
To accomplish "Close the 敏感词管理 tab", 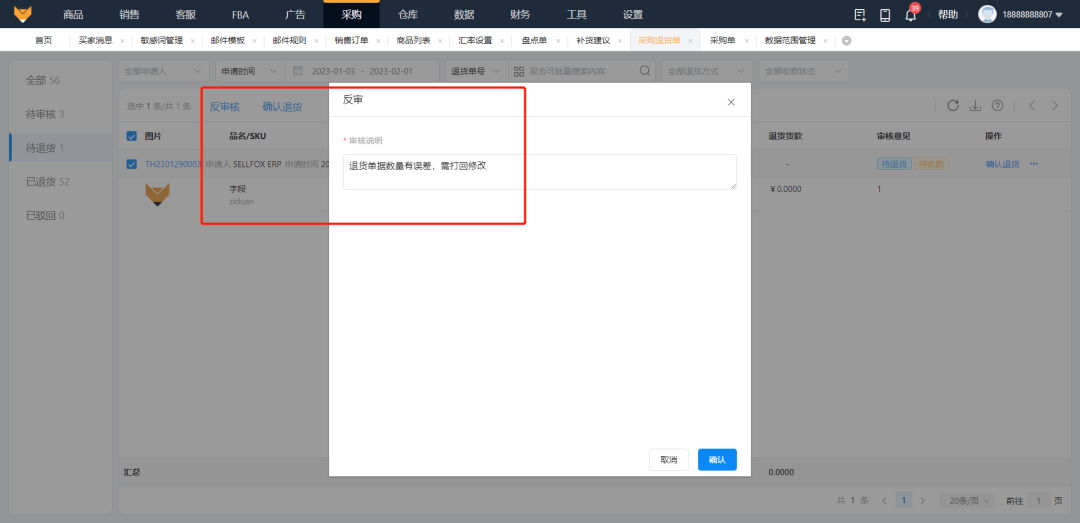I will click(x=192, y=41).
